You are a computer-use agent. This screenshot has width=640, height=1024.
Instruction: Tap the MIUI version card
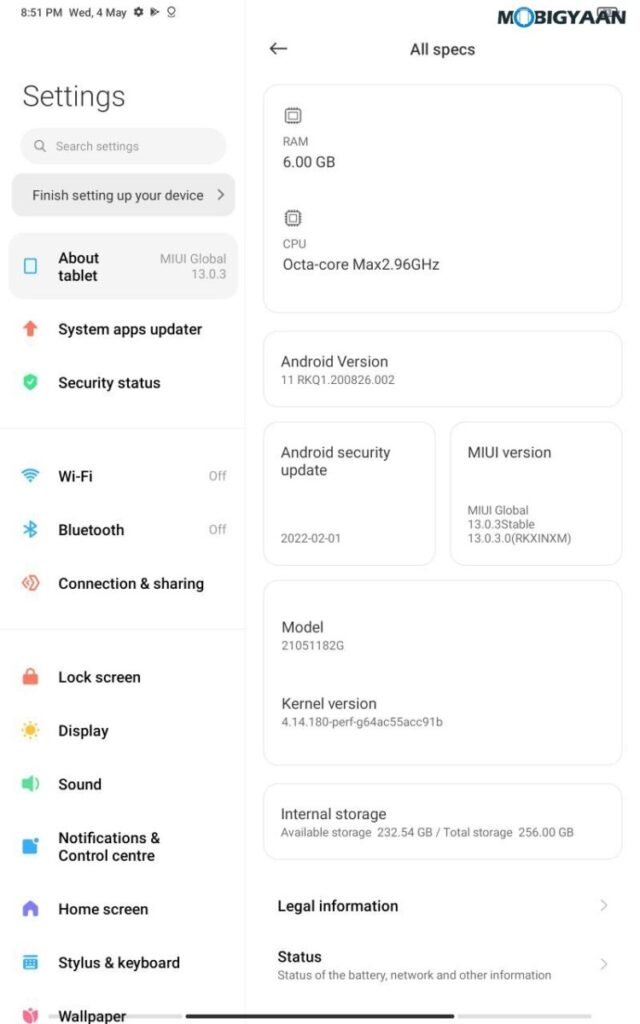pos(536,494)
